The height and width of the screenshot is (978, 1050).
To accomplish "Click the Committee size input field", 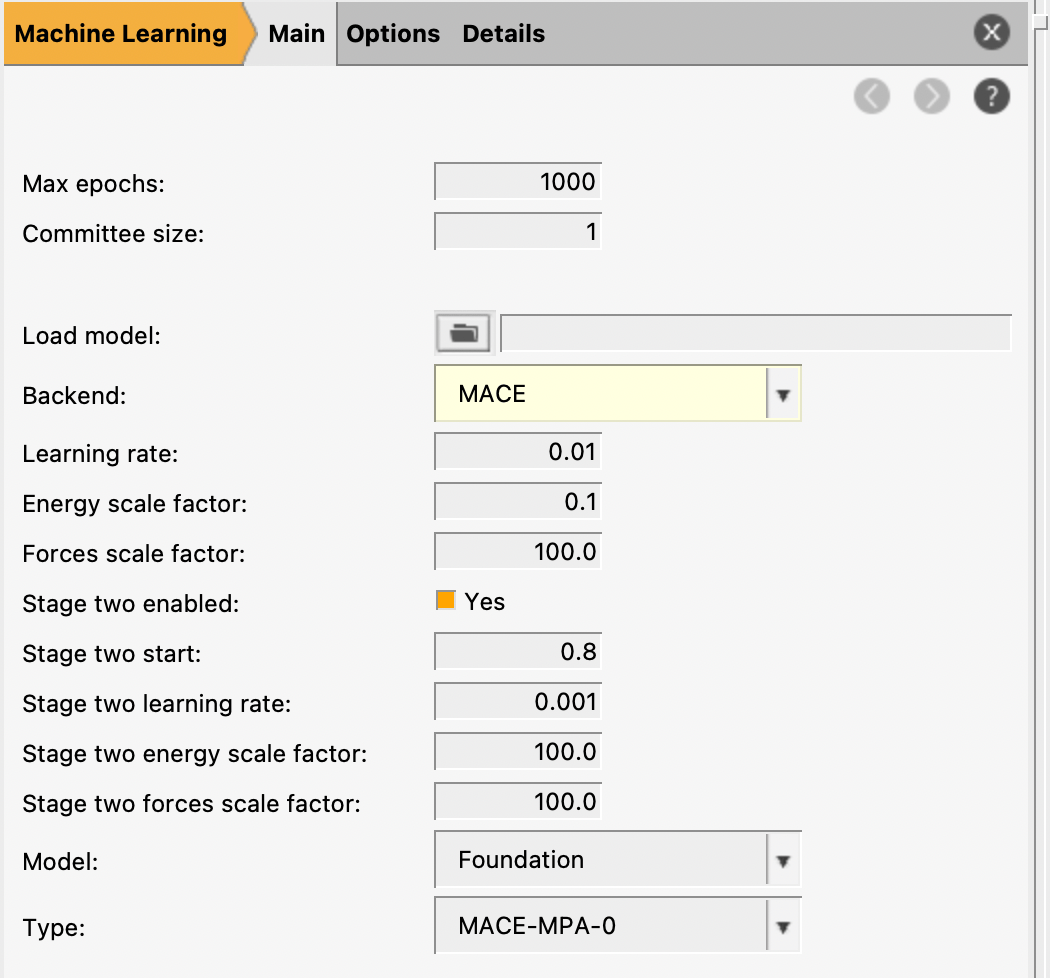I will coord(518,233).
